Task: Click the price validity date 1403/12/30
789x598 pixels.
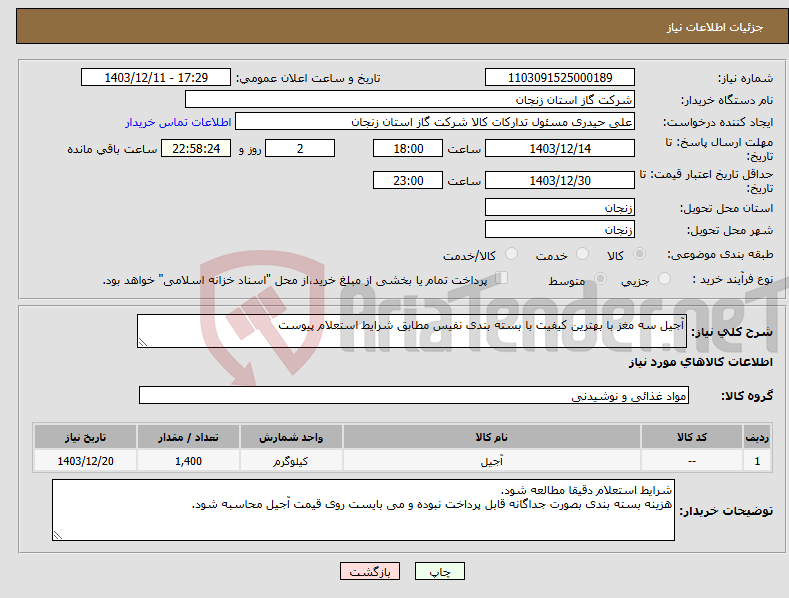Action: [560, 180]
